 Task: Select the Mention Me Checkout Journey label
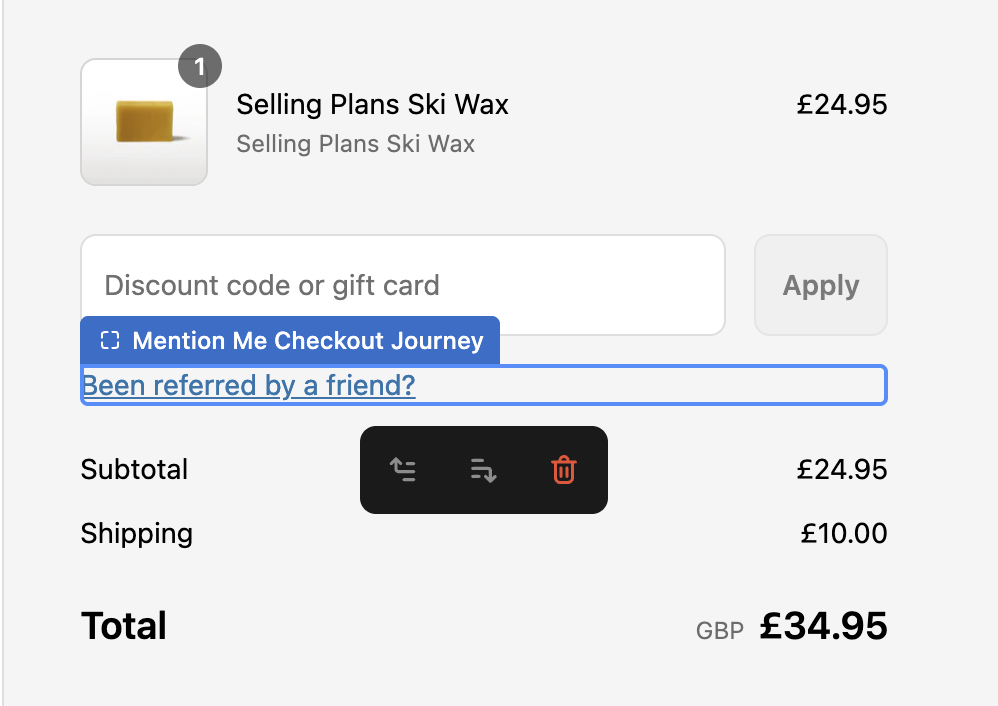(307, 341)
